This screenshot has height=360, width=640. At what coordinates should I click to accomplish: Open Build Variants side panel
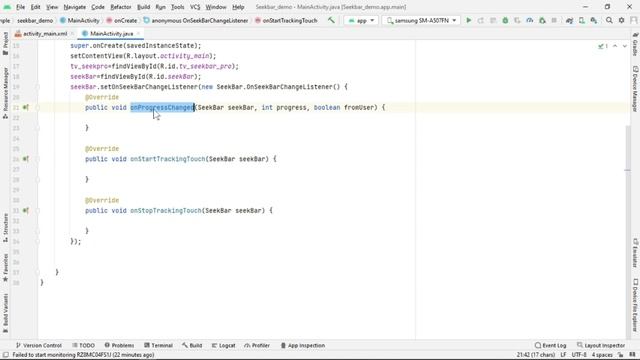5,313
